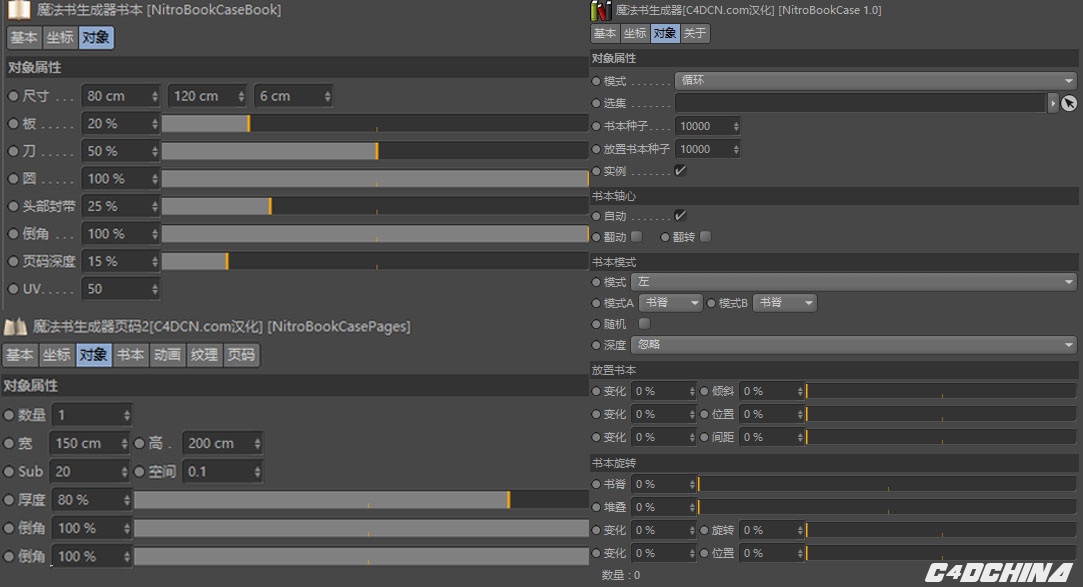The height and width of the screenshot is (587, 1083).
Task: Enable the 翻动 checkbox
Action: click(x=637, y=237)
